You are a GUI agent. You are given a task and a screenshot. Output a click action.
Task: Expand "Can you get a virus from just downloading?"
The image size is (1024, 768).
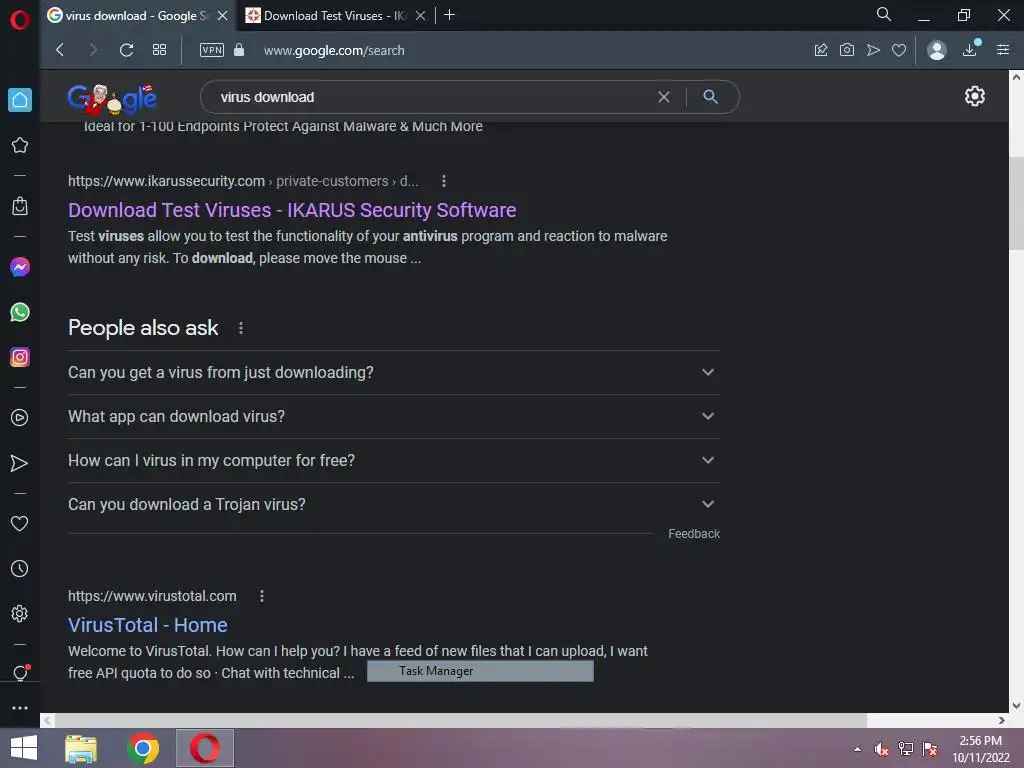[394, 372]
